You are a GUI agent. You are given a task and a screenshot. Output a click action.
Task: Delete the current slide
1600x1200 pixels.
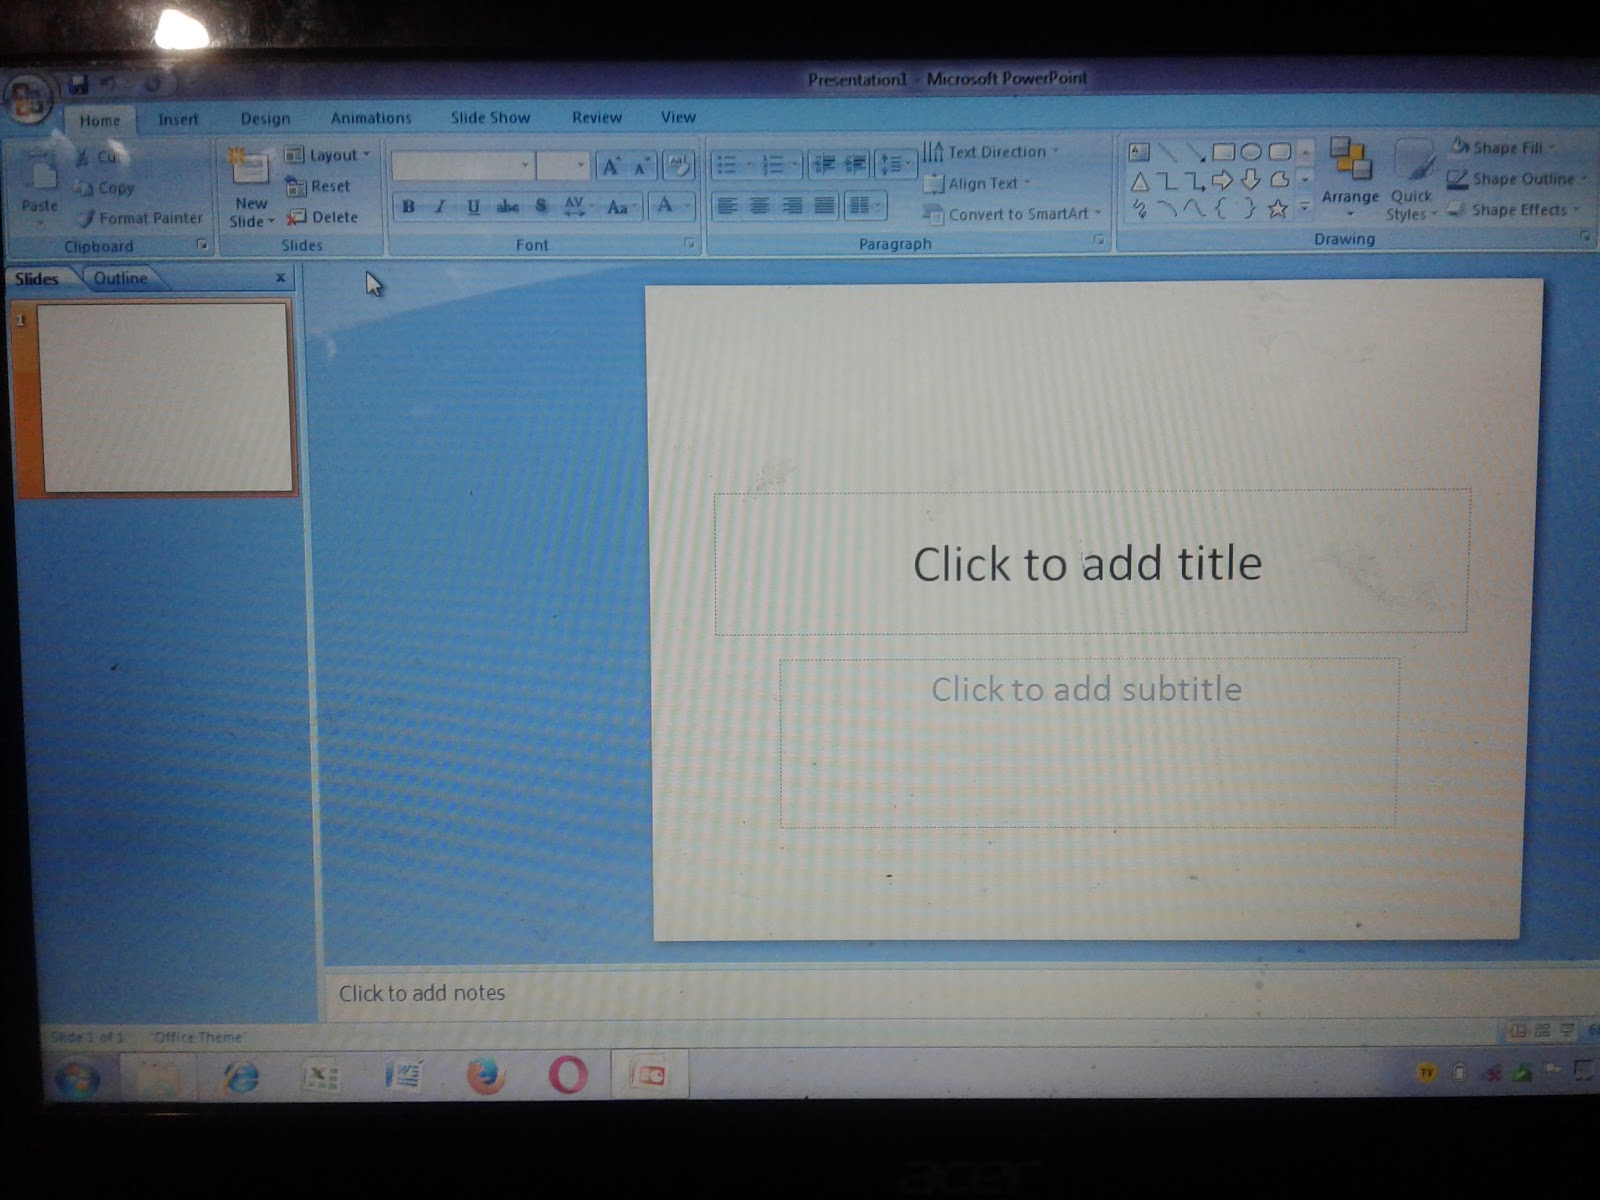[322, 217]
